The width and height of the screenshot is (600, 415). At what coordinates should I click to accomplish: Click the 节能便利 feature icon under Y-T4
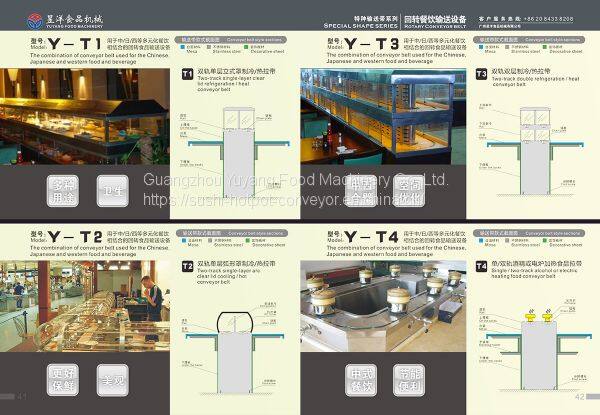coord(408,380)
